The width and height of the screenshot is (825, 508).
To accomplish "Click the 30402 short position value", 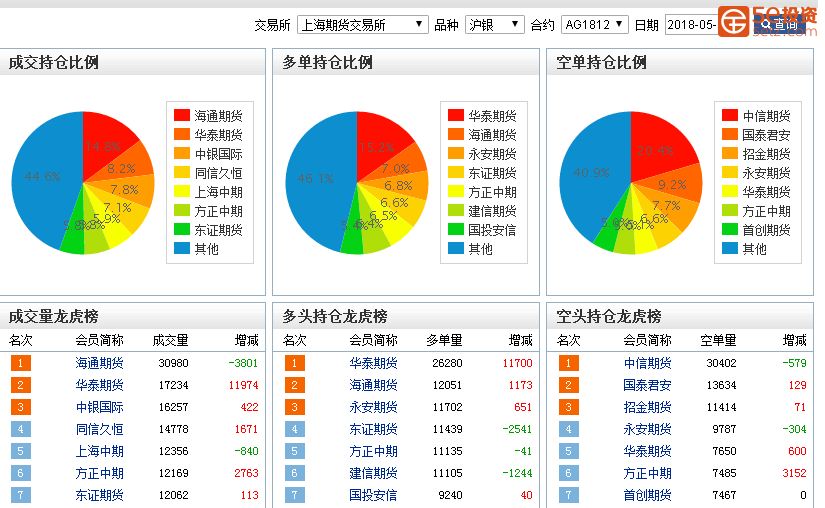I will (721, 363).
